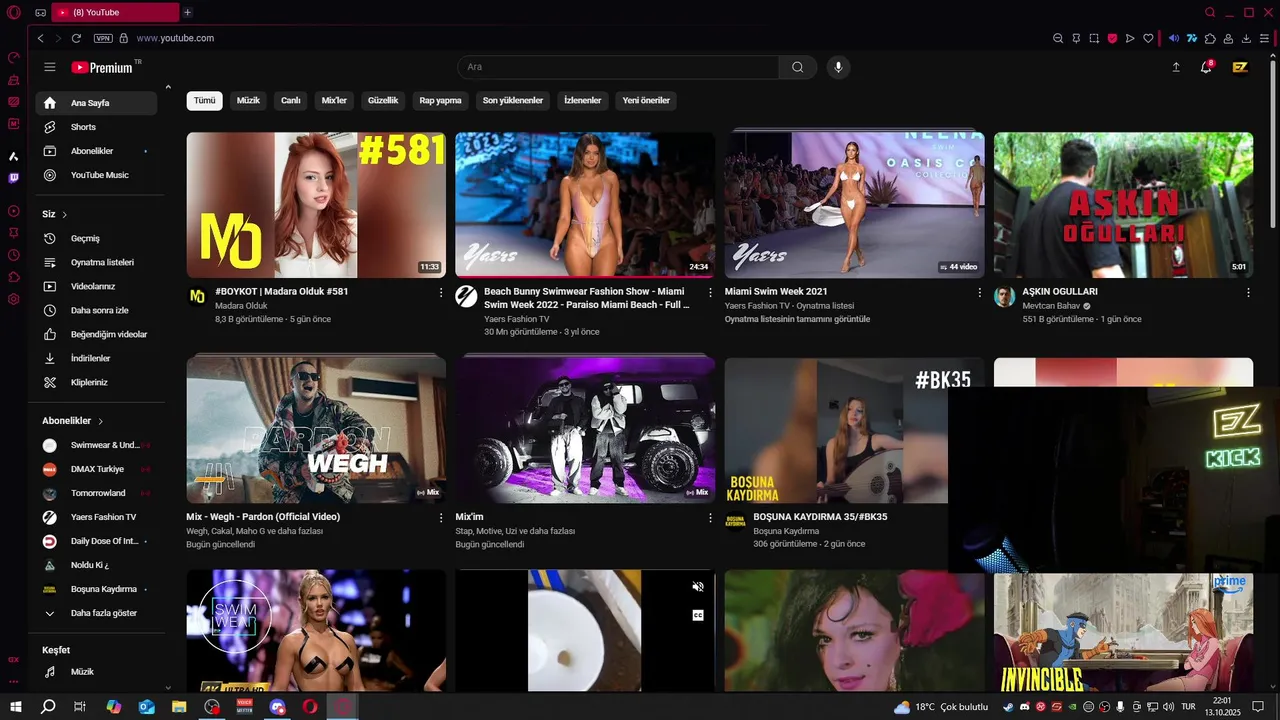Screen dimensions: 1280x720
Task: Open Yaers Fashion TV avatar under Beach Bunny video
Action: click(x=466, y=296)
